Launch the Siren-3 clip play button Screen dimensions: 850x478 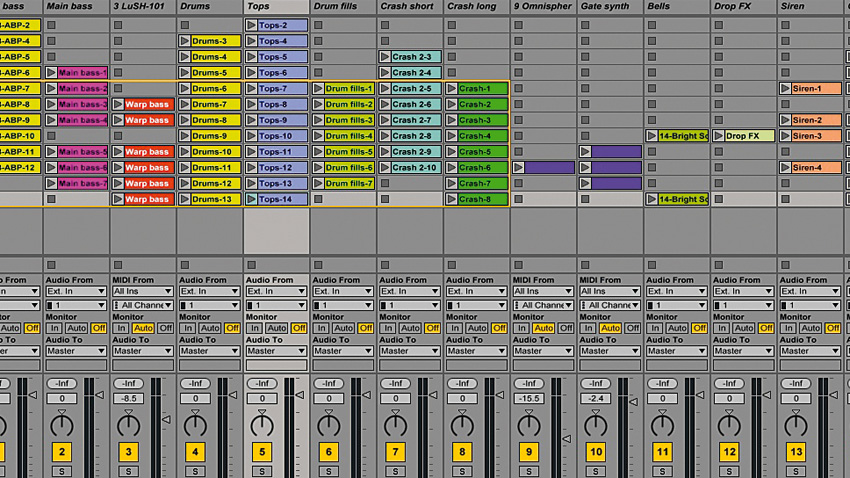pos(785,135)
